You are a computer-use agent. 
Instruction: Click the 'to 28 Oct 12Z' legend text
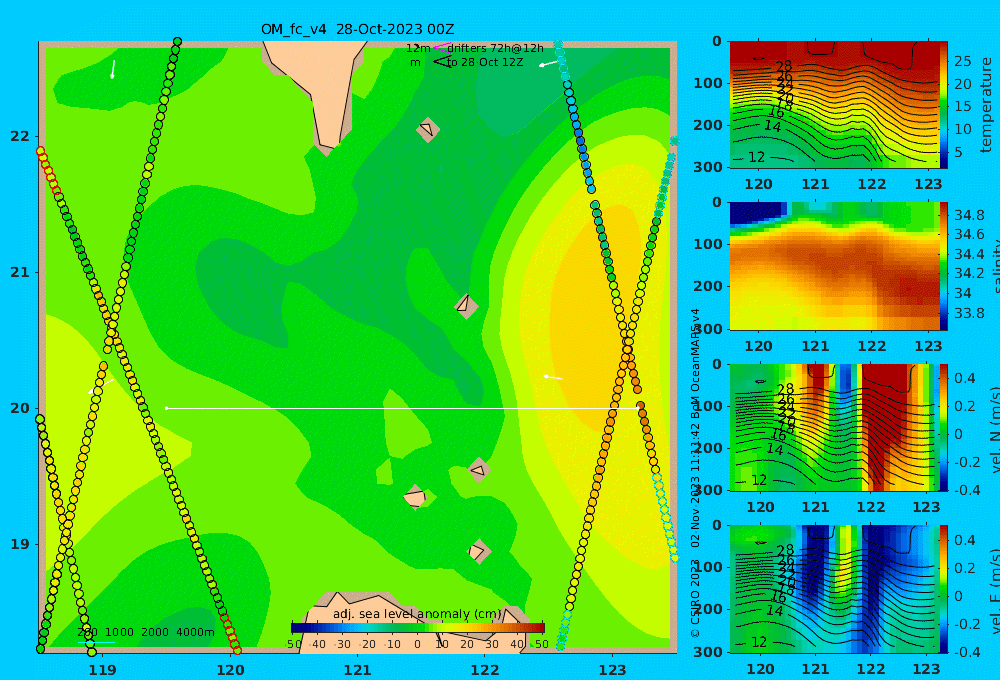[485, 63]
